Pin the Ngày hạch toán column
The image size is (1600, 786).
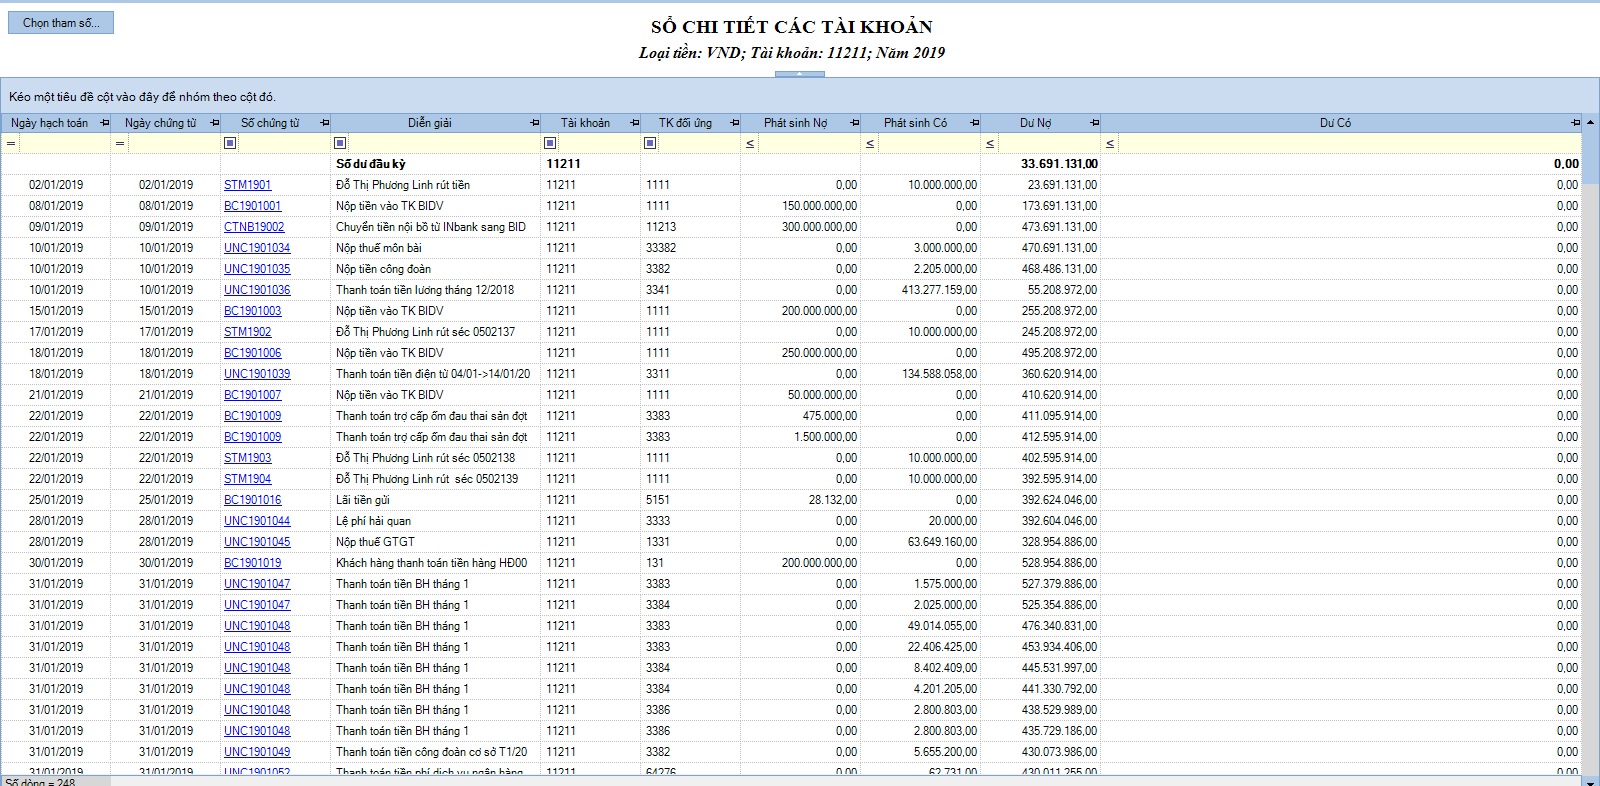(x=104, y=123)
